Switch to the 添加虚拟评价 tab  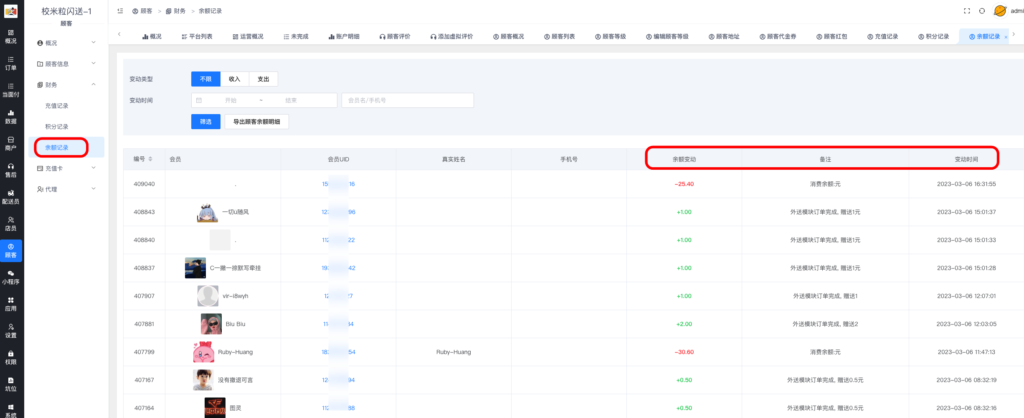click(x=451, y=37)
